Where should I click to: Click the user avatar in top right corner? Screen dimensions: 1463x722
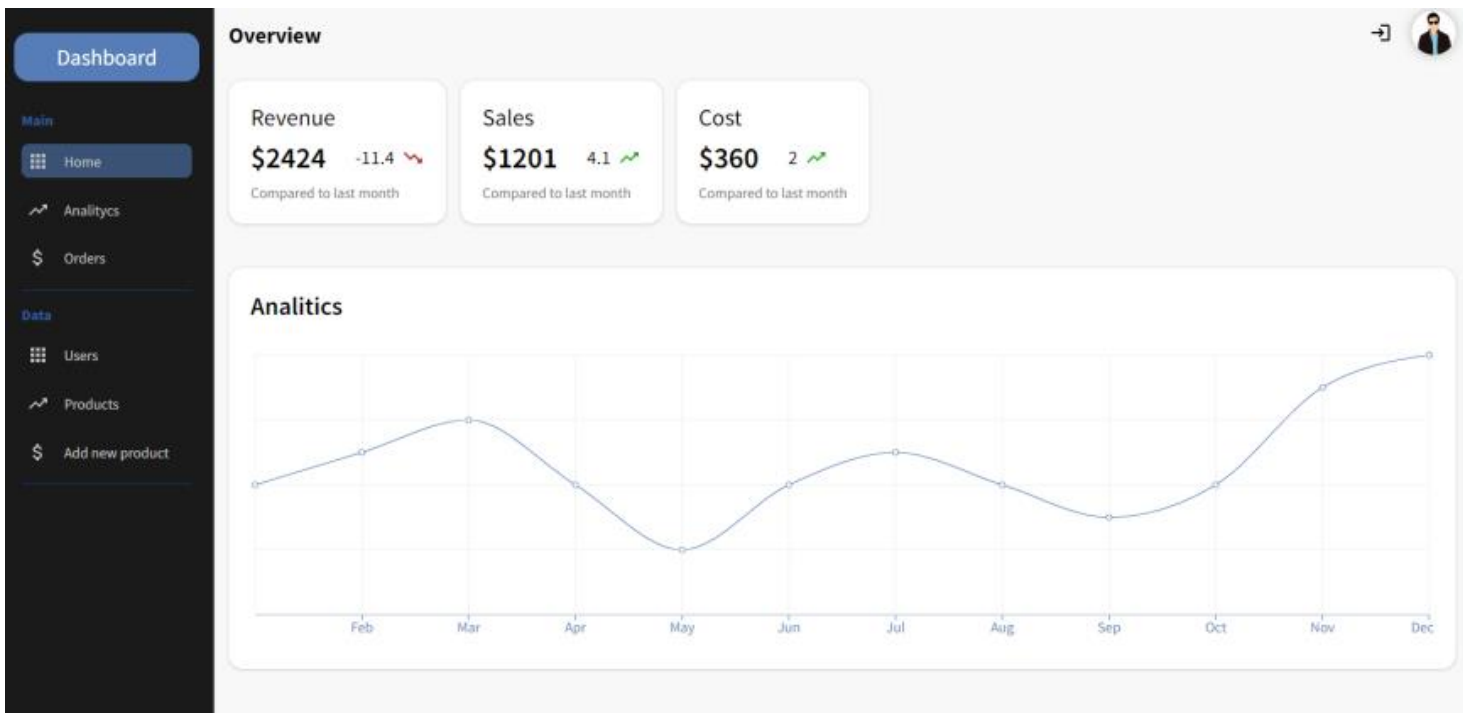click(x=1433, y=33)
